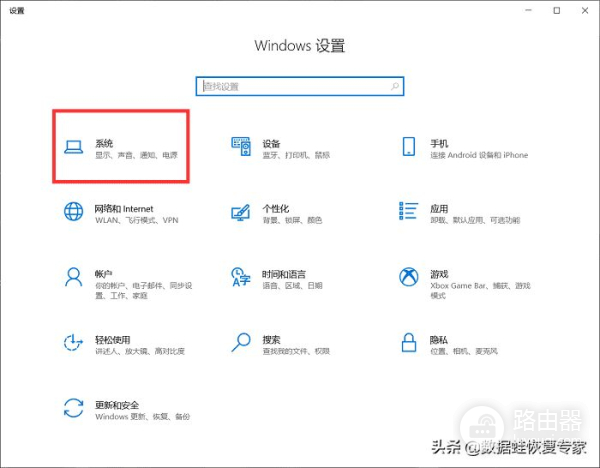Open the 个性化 settings title

pos(276,209)
